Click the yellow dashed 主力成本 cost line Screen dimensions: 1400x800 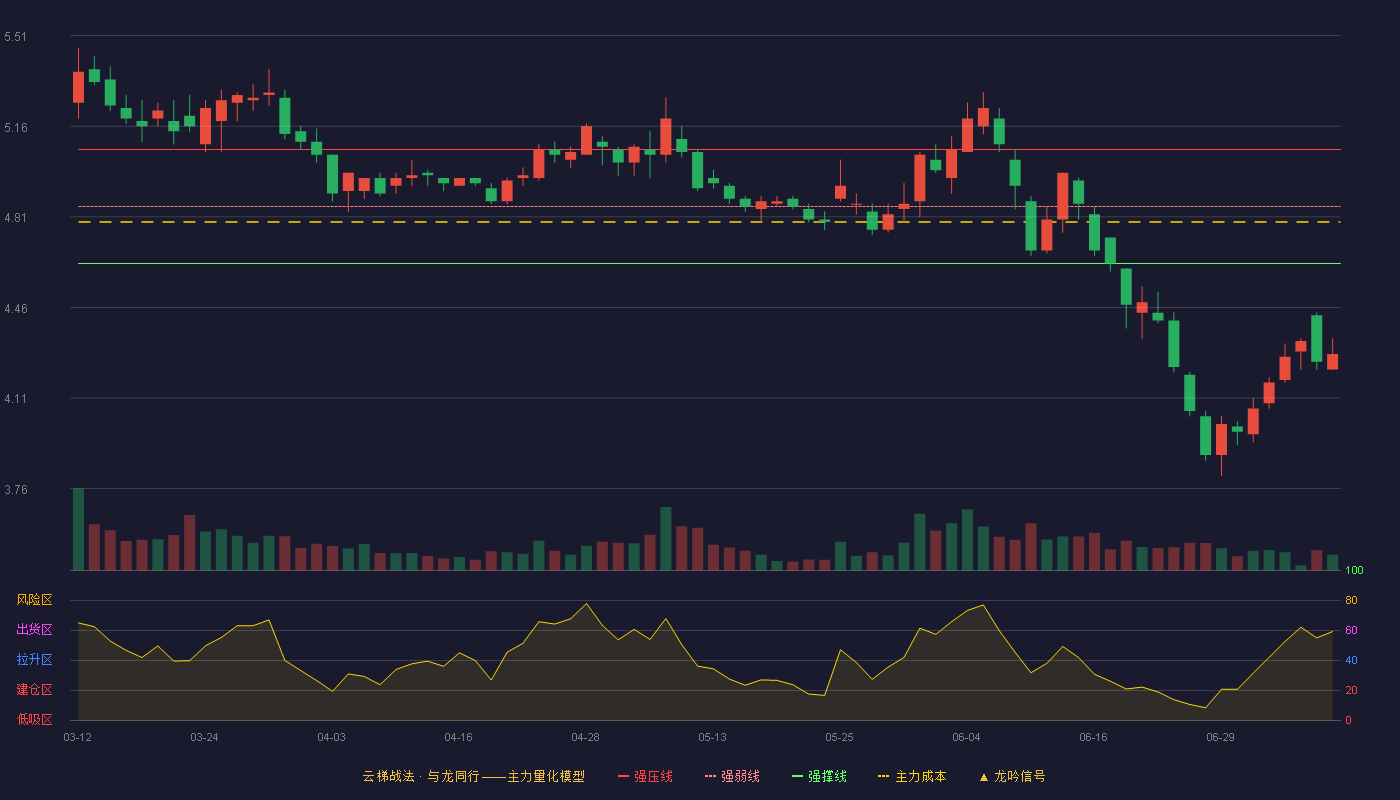coord(709,222)
